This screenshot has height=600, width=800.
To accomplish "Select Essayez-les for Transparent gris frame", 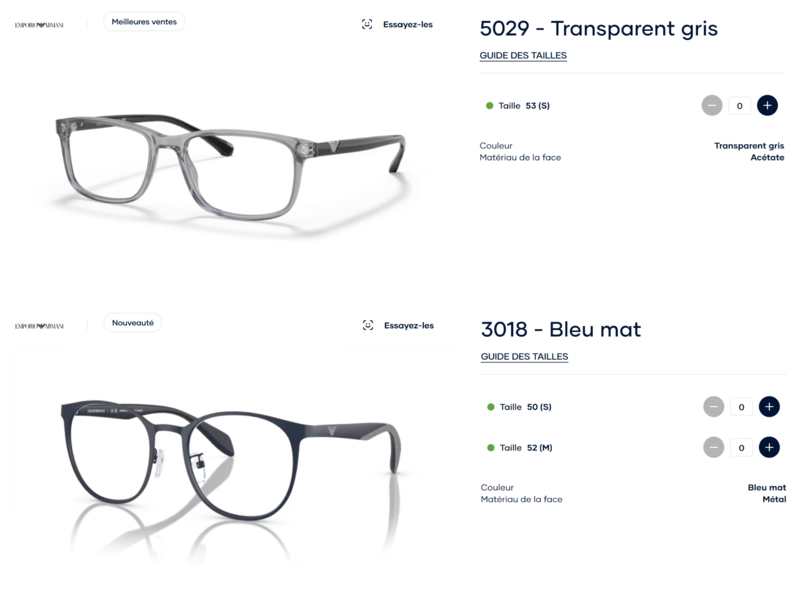I will click(x=408, y=24).
